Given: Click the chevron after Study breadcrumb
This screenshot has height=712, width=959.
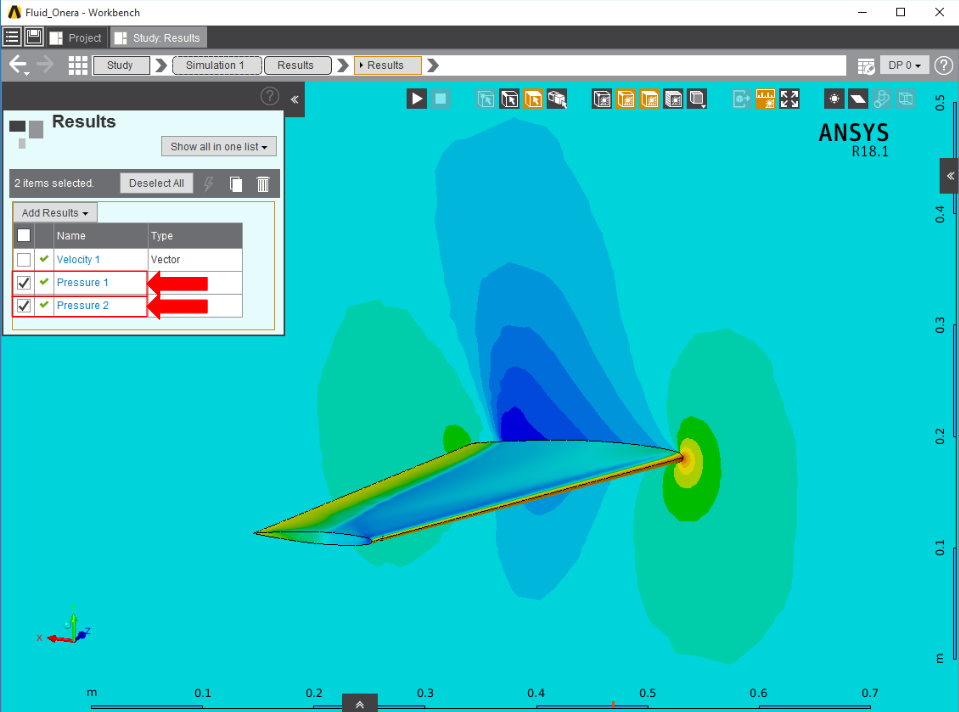Looking at the screenshot, I should [161, 65].
